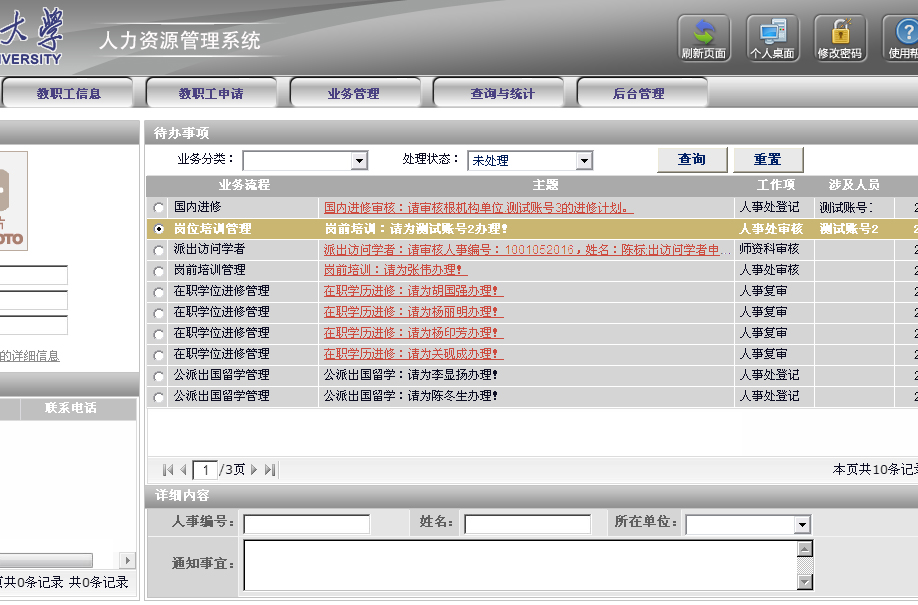918x605 pixels.
Task: Click the left panel horizontal scrollbar
Action: (47, 560)
